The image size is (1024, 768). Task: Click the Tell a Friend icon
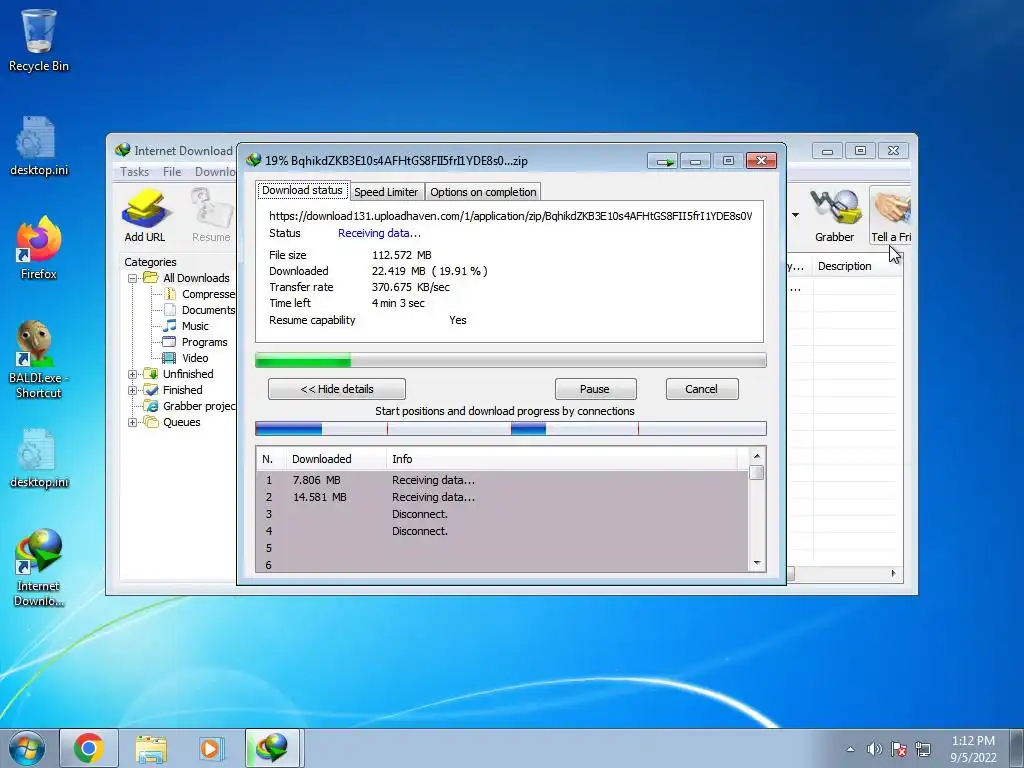(x=891, y=216)
